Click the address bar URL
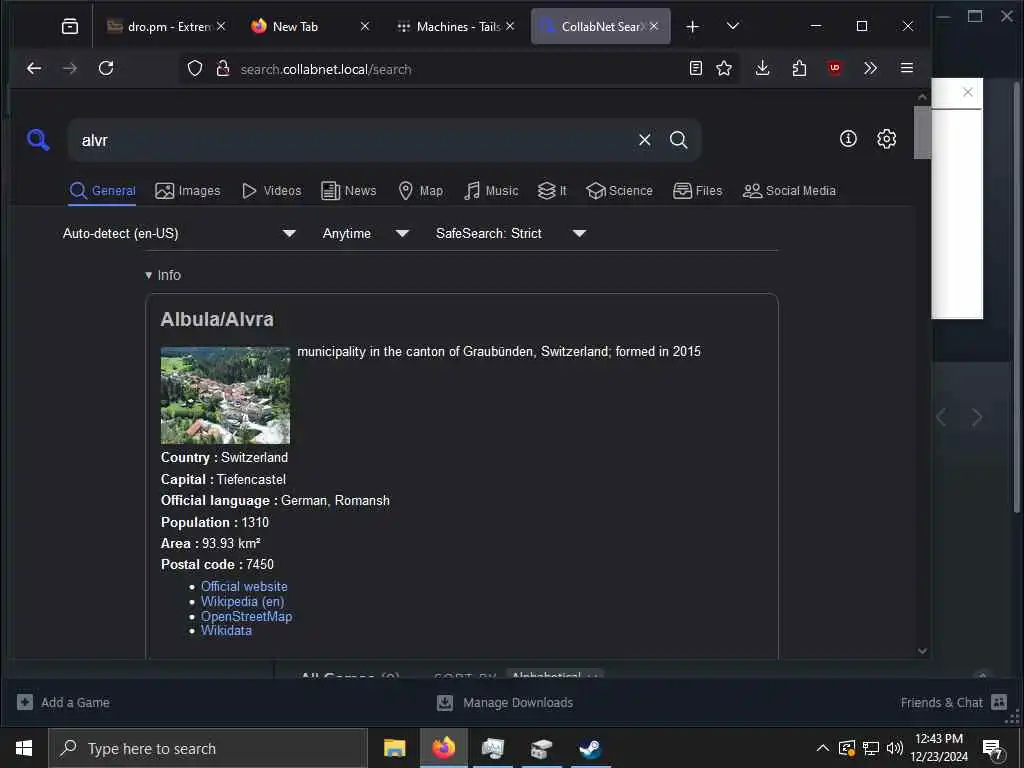 pos(326,69)
